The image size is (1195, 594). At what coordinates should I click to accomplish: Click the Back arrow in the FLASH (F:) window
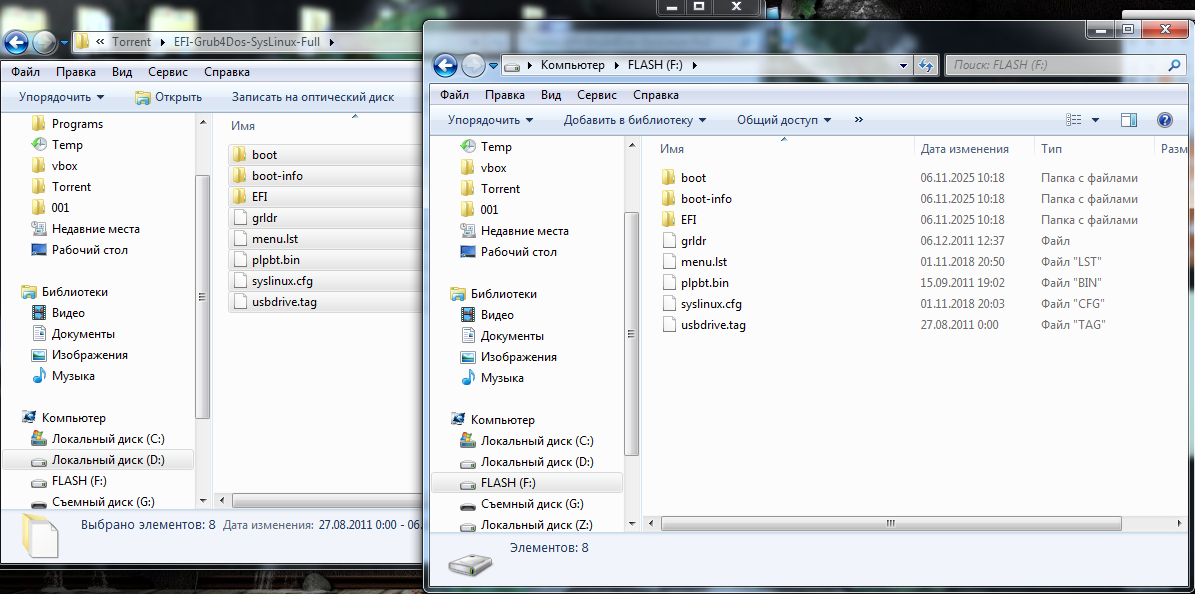pos(446,66)
